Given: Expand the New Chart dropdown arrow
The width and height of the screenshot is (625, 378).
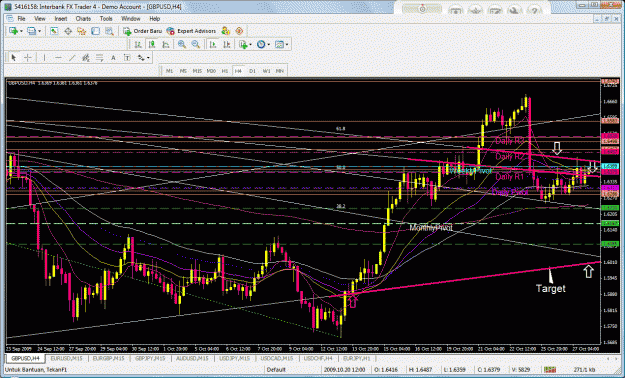Looking at the screenshot, I should click(21, 31).
